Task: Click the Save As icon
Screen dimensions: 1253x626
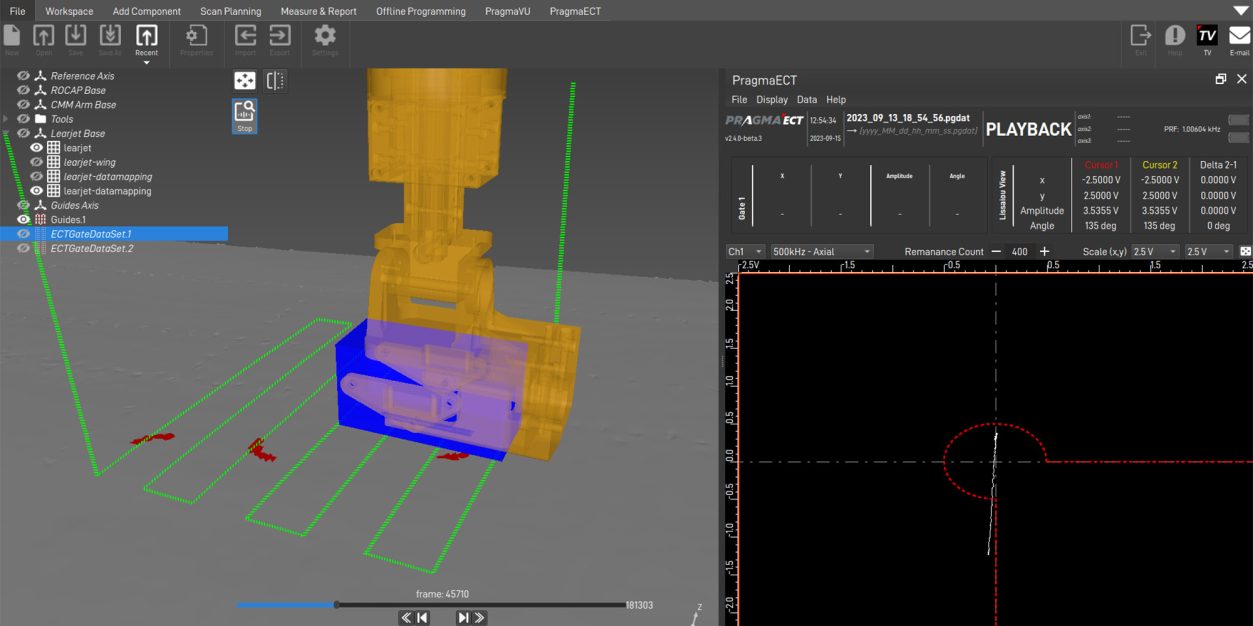Action: 110,36
